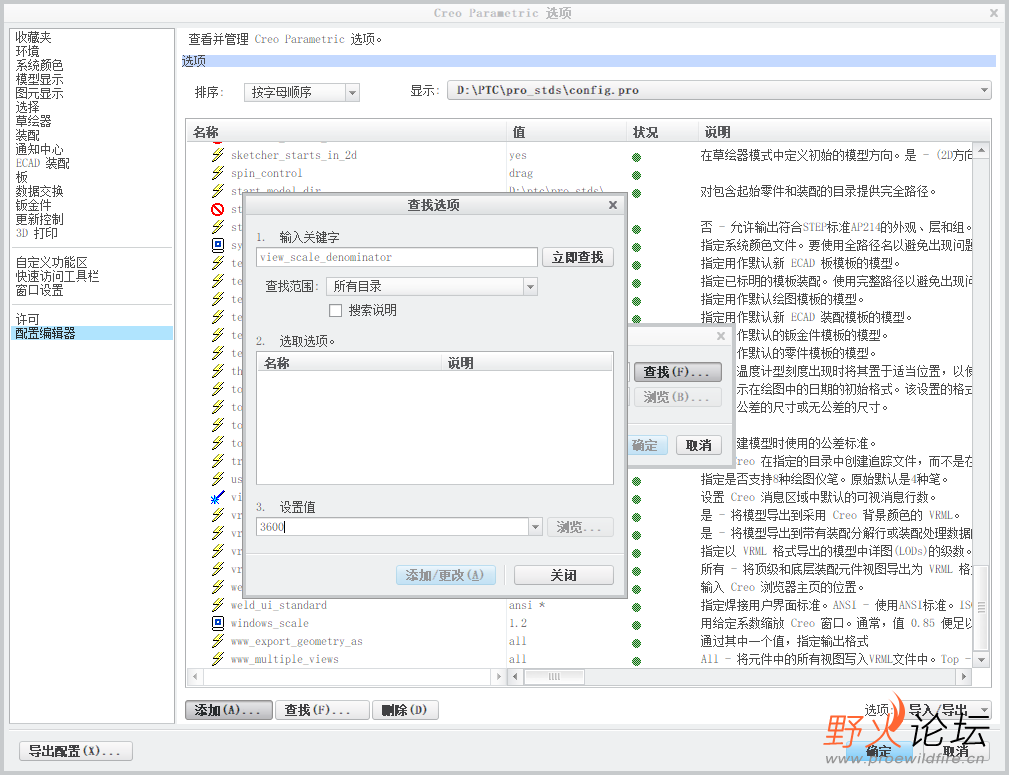
Task: Click the 添加(A)... button at bottom
Action: click(x=228, y=710)
